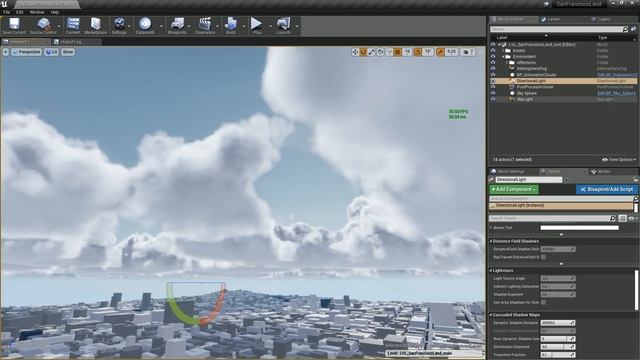Toggle visibility eye for Environment folder

tap(493, 57)
